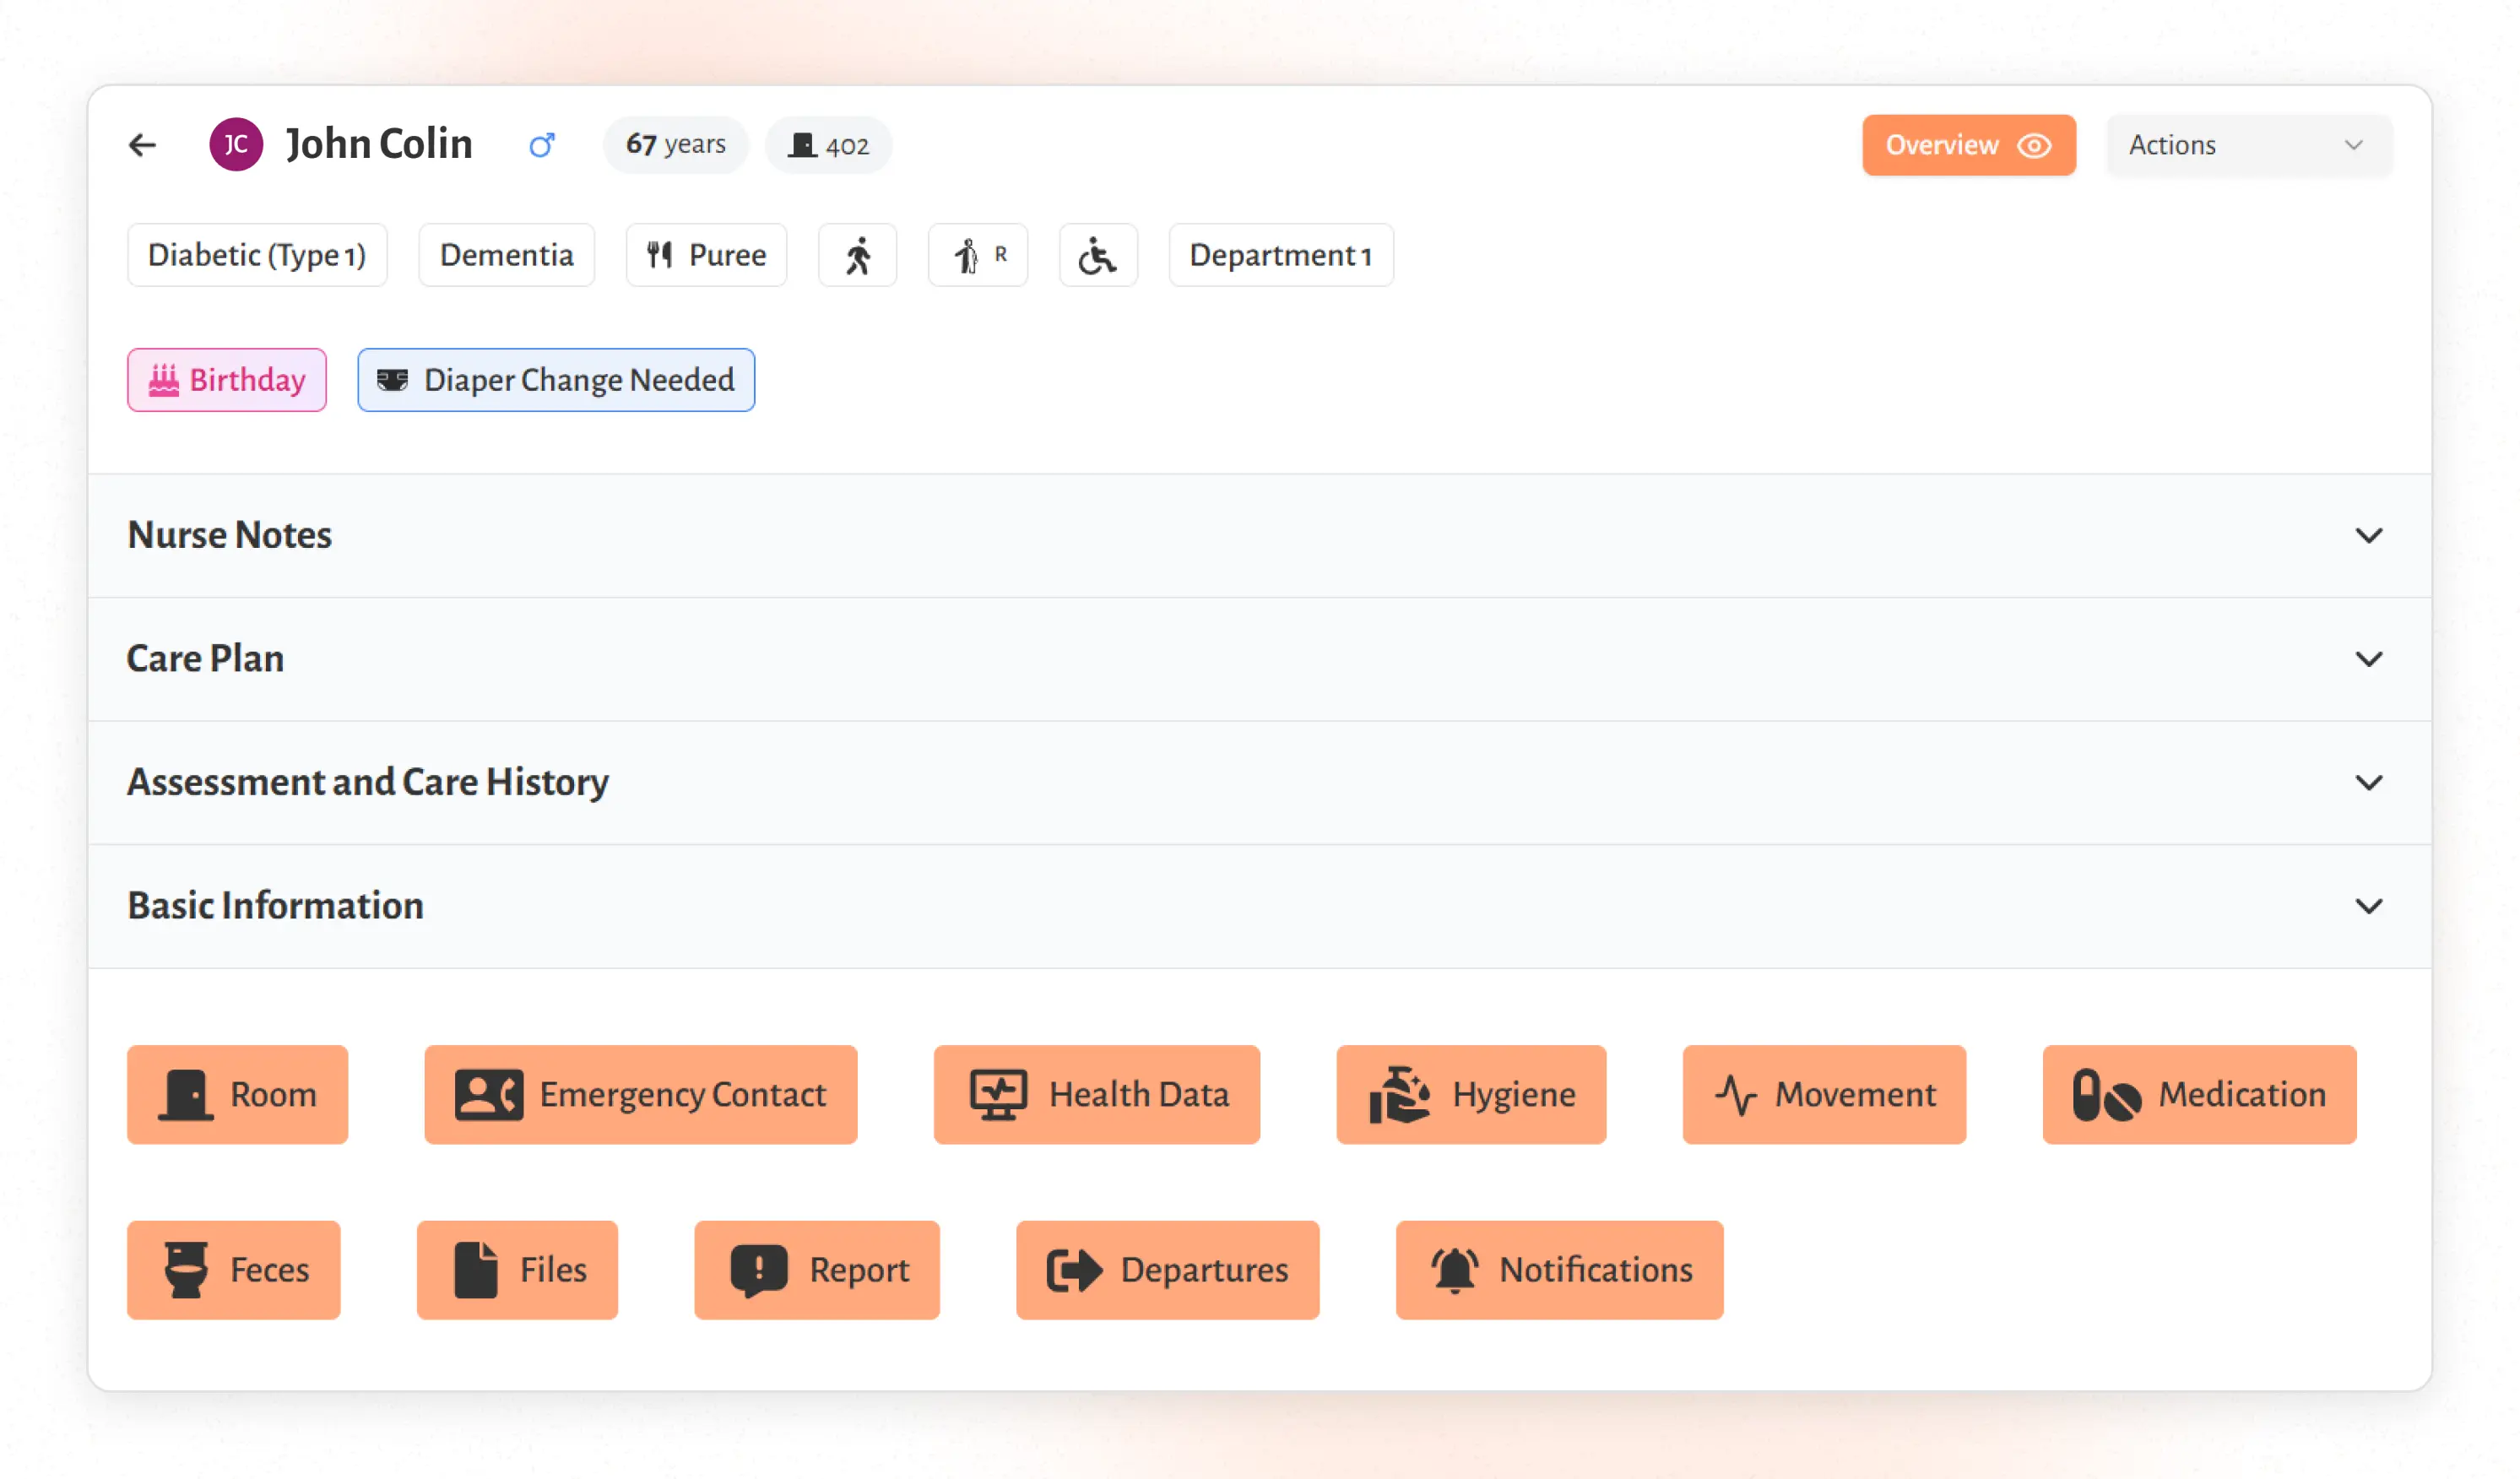Open the Room button
This screenshot has height=1479, width=2520.
tap(238, 1095)
